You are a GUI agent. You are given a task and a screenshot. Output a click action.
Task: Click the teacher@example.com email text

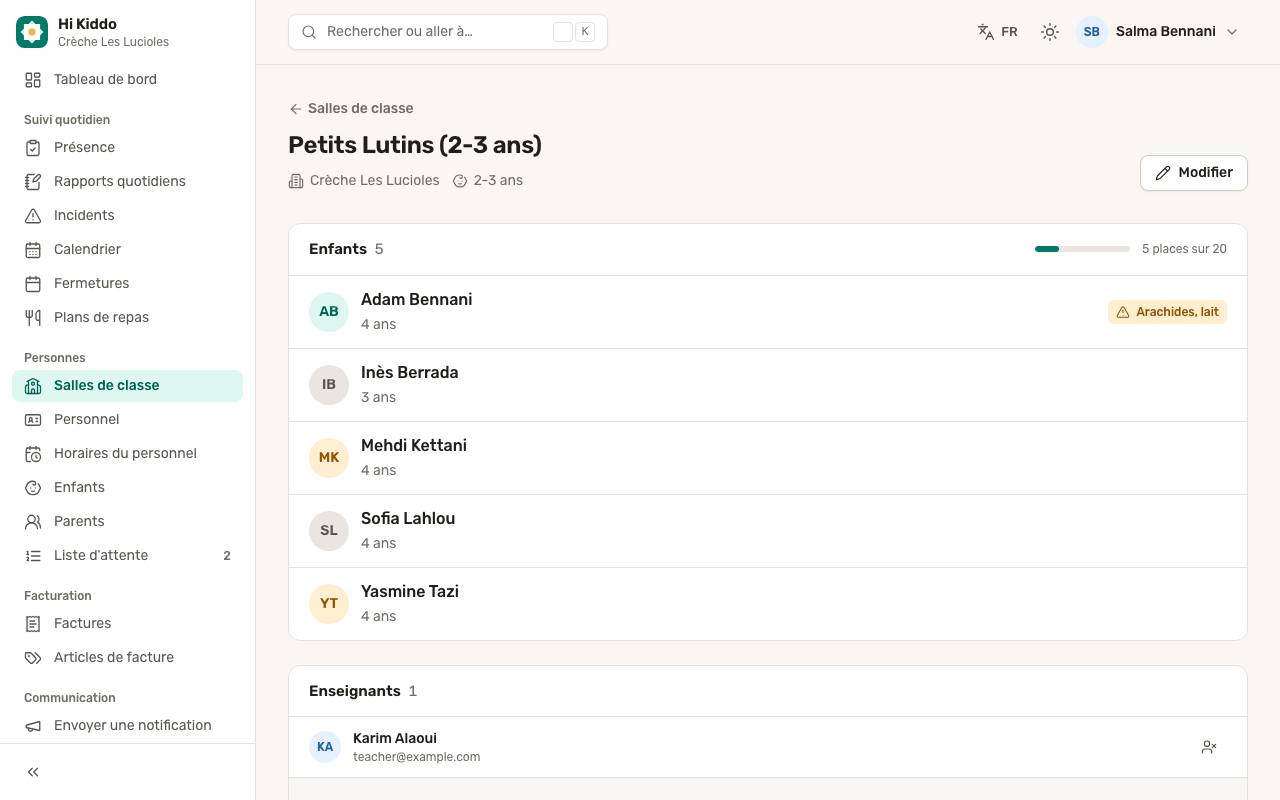click(416, 757)
